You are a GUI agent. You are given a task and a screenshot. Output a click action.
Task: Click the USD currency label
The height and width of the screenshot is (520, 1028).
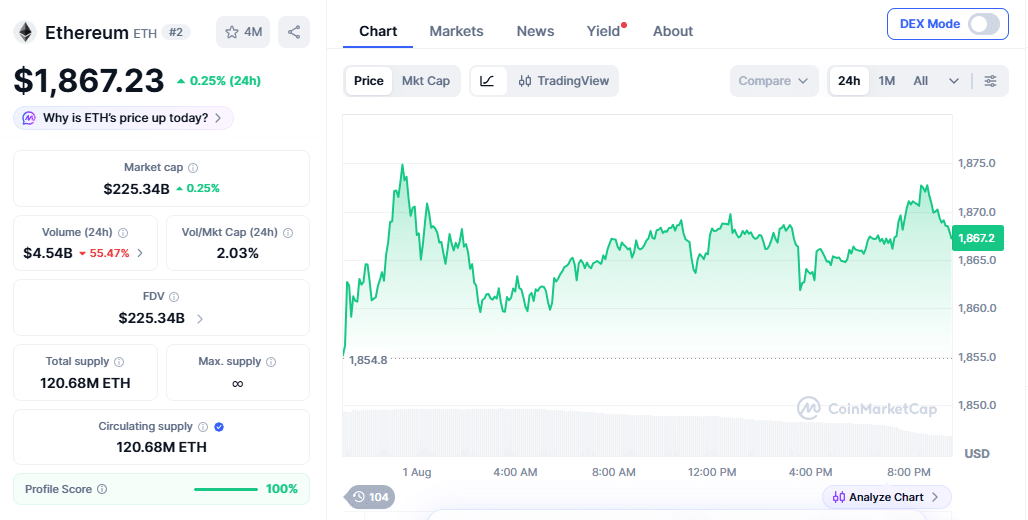click(977, 454)
